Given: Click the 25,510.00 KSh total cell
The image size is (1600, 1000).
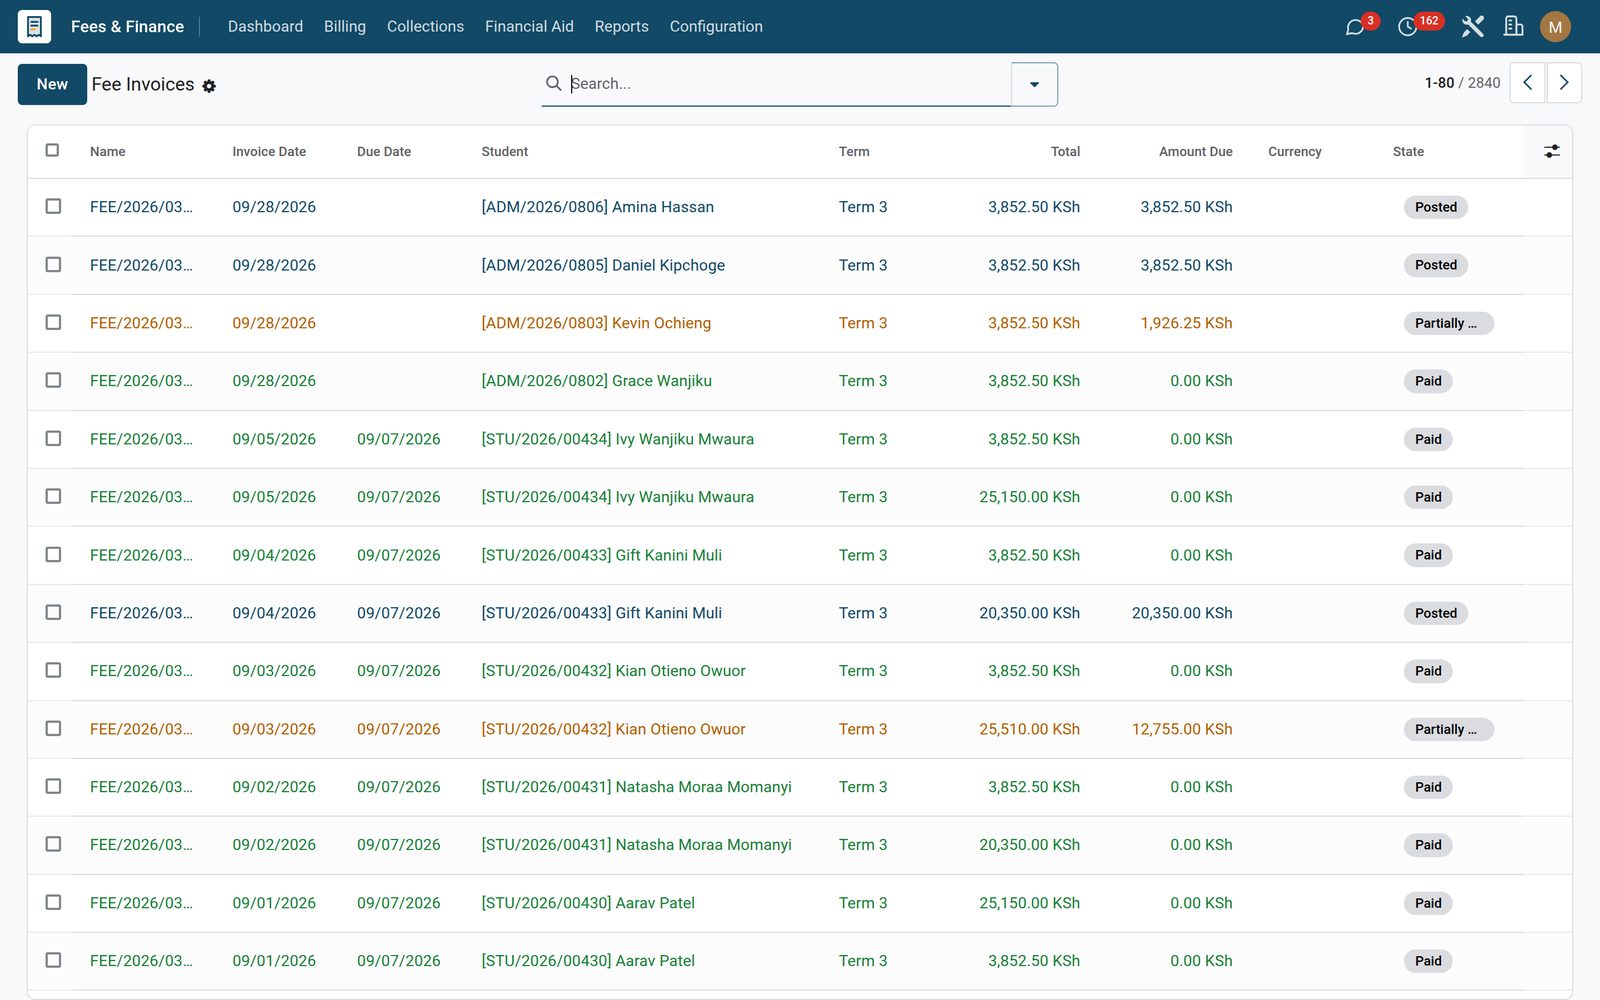Looking at the screenshot, I should [1029, 729].
